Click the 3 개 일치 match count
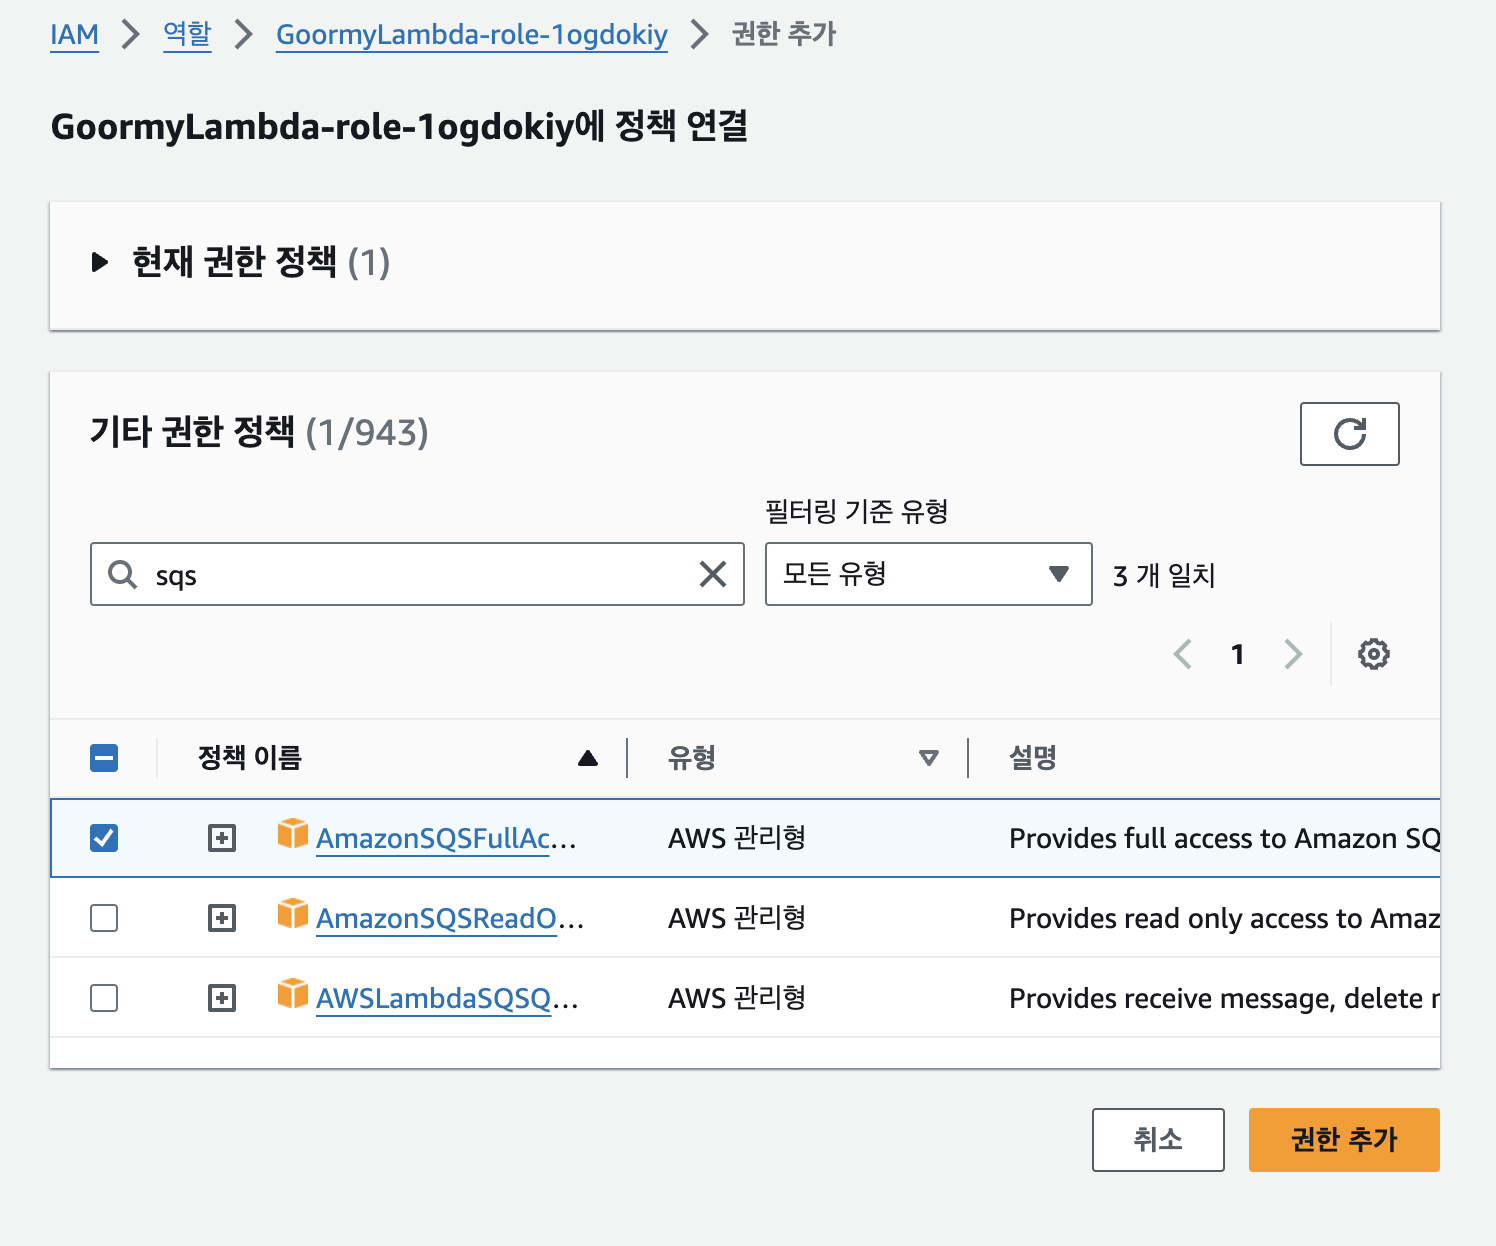The image size is (1496, 1246). pyautogui.click(x=1164, y=575)
